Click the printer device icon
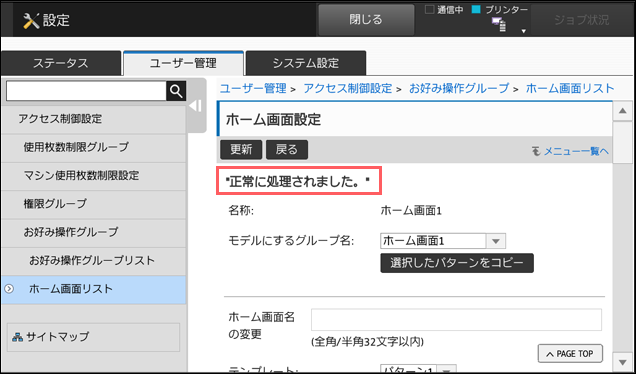Screen dimensions: 636x374 (x=499, y=24)
